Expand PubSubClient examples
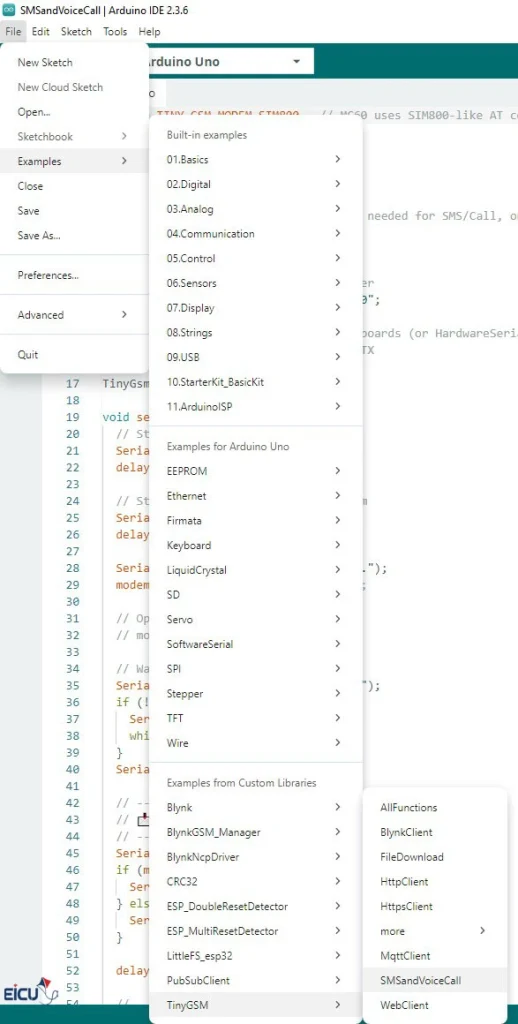The height and width of the screenshot is (1024, 518). coord(255,980)
